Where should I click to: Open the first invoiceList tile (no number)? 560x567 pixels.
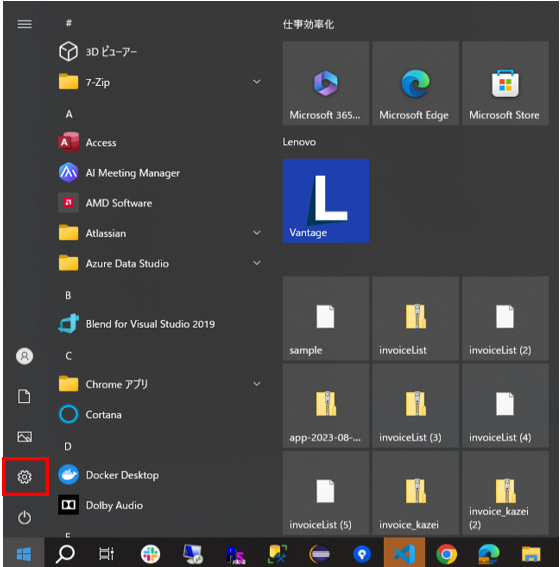415,318
